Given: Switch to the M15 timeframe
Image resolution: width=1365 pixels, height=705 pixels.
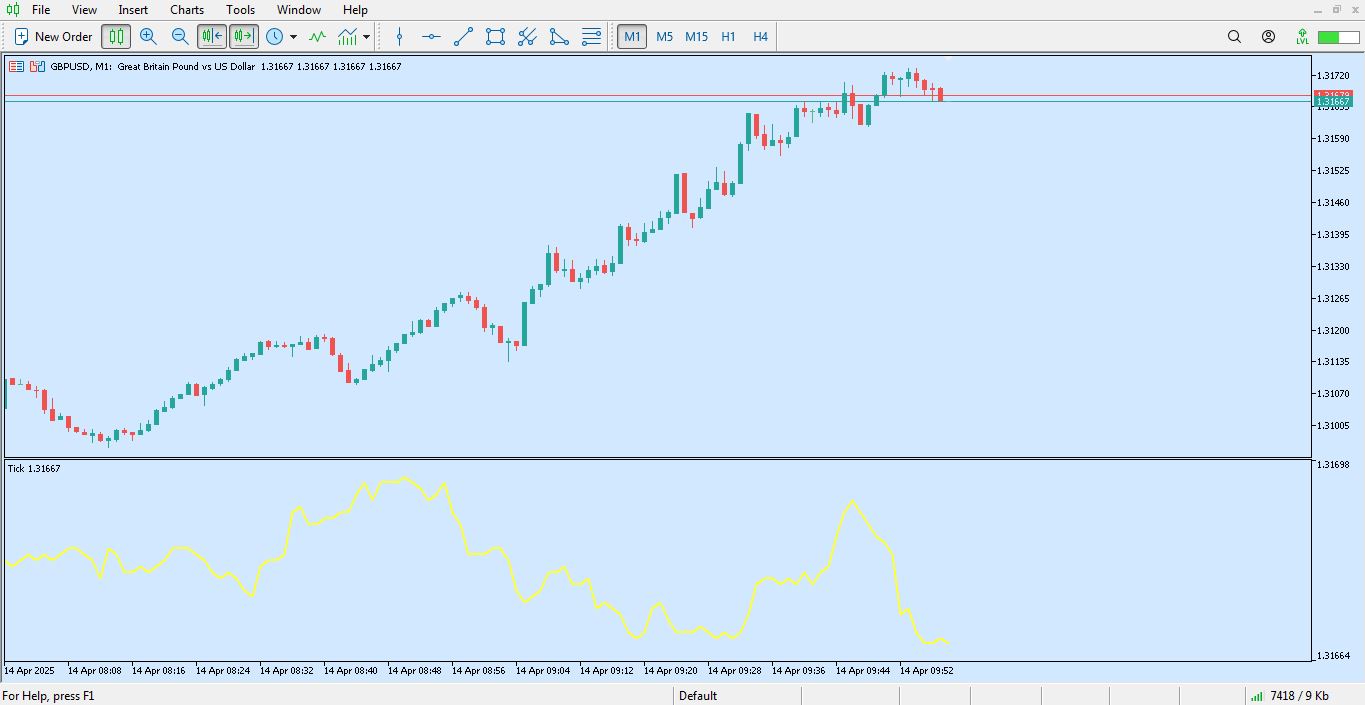Looking at the screenshot, I should [696, 37].
